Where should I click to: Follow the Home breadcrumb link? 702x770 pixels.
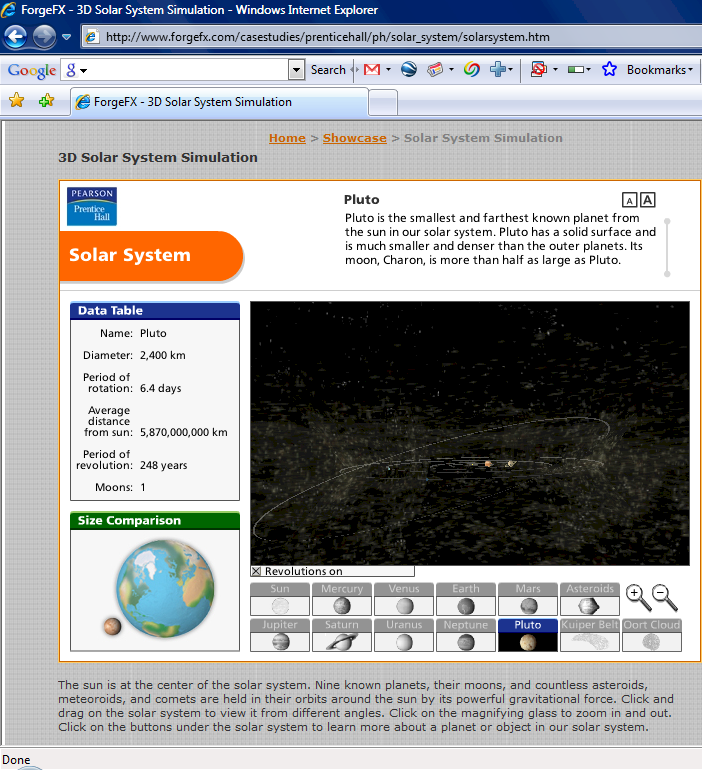pos(287,138)
